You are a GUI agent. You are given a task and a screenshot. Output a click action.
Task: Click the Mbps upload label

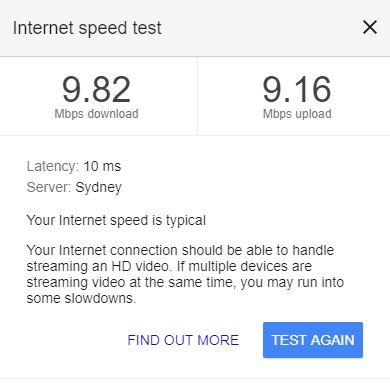point(297,114)
